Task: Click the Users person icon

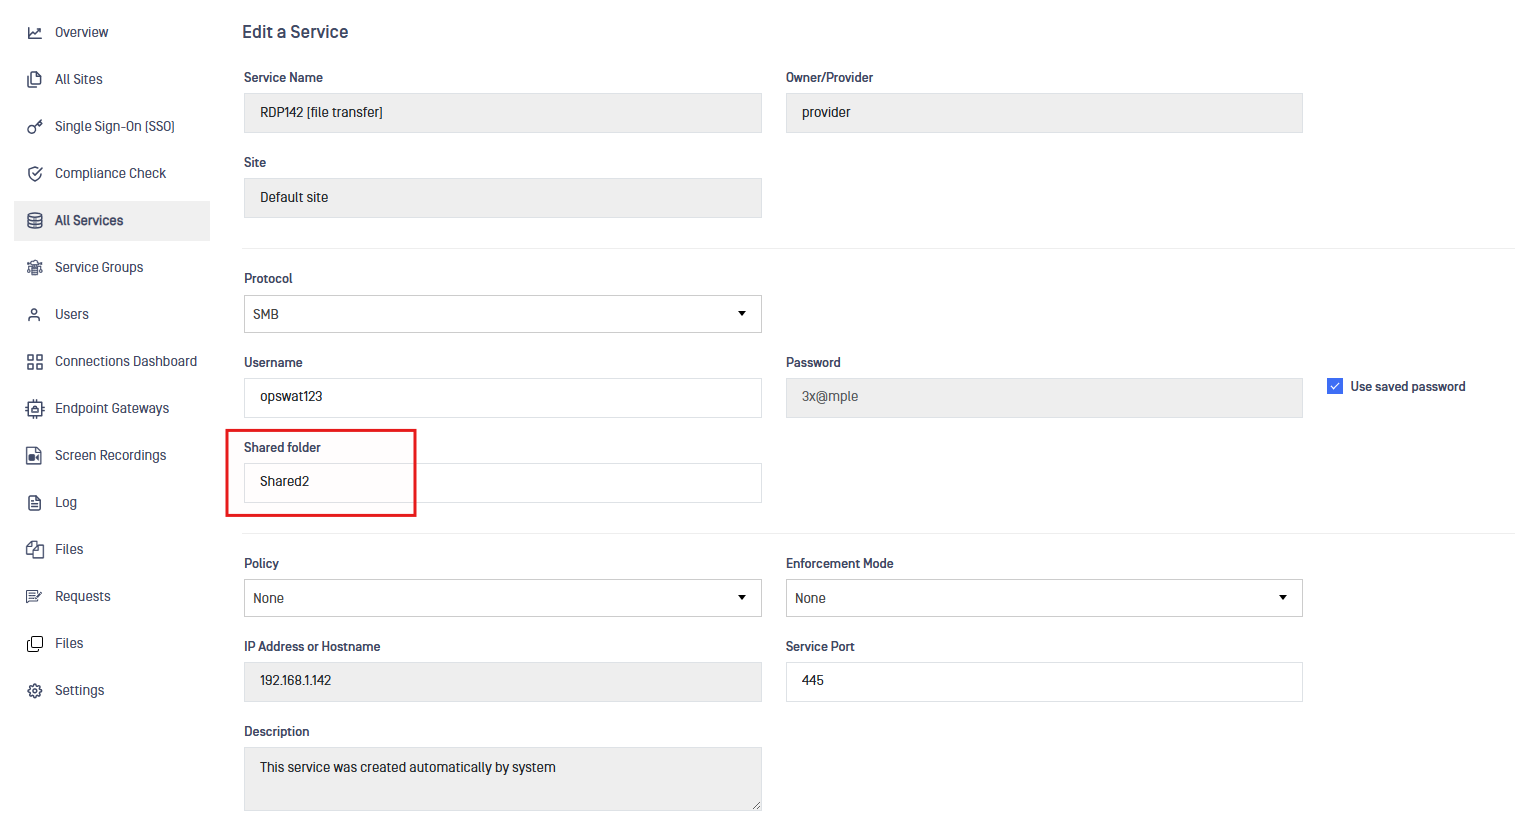Action: click(x=35, y=315)
